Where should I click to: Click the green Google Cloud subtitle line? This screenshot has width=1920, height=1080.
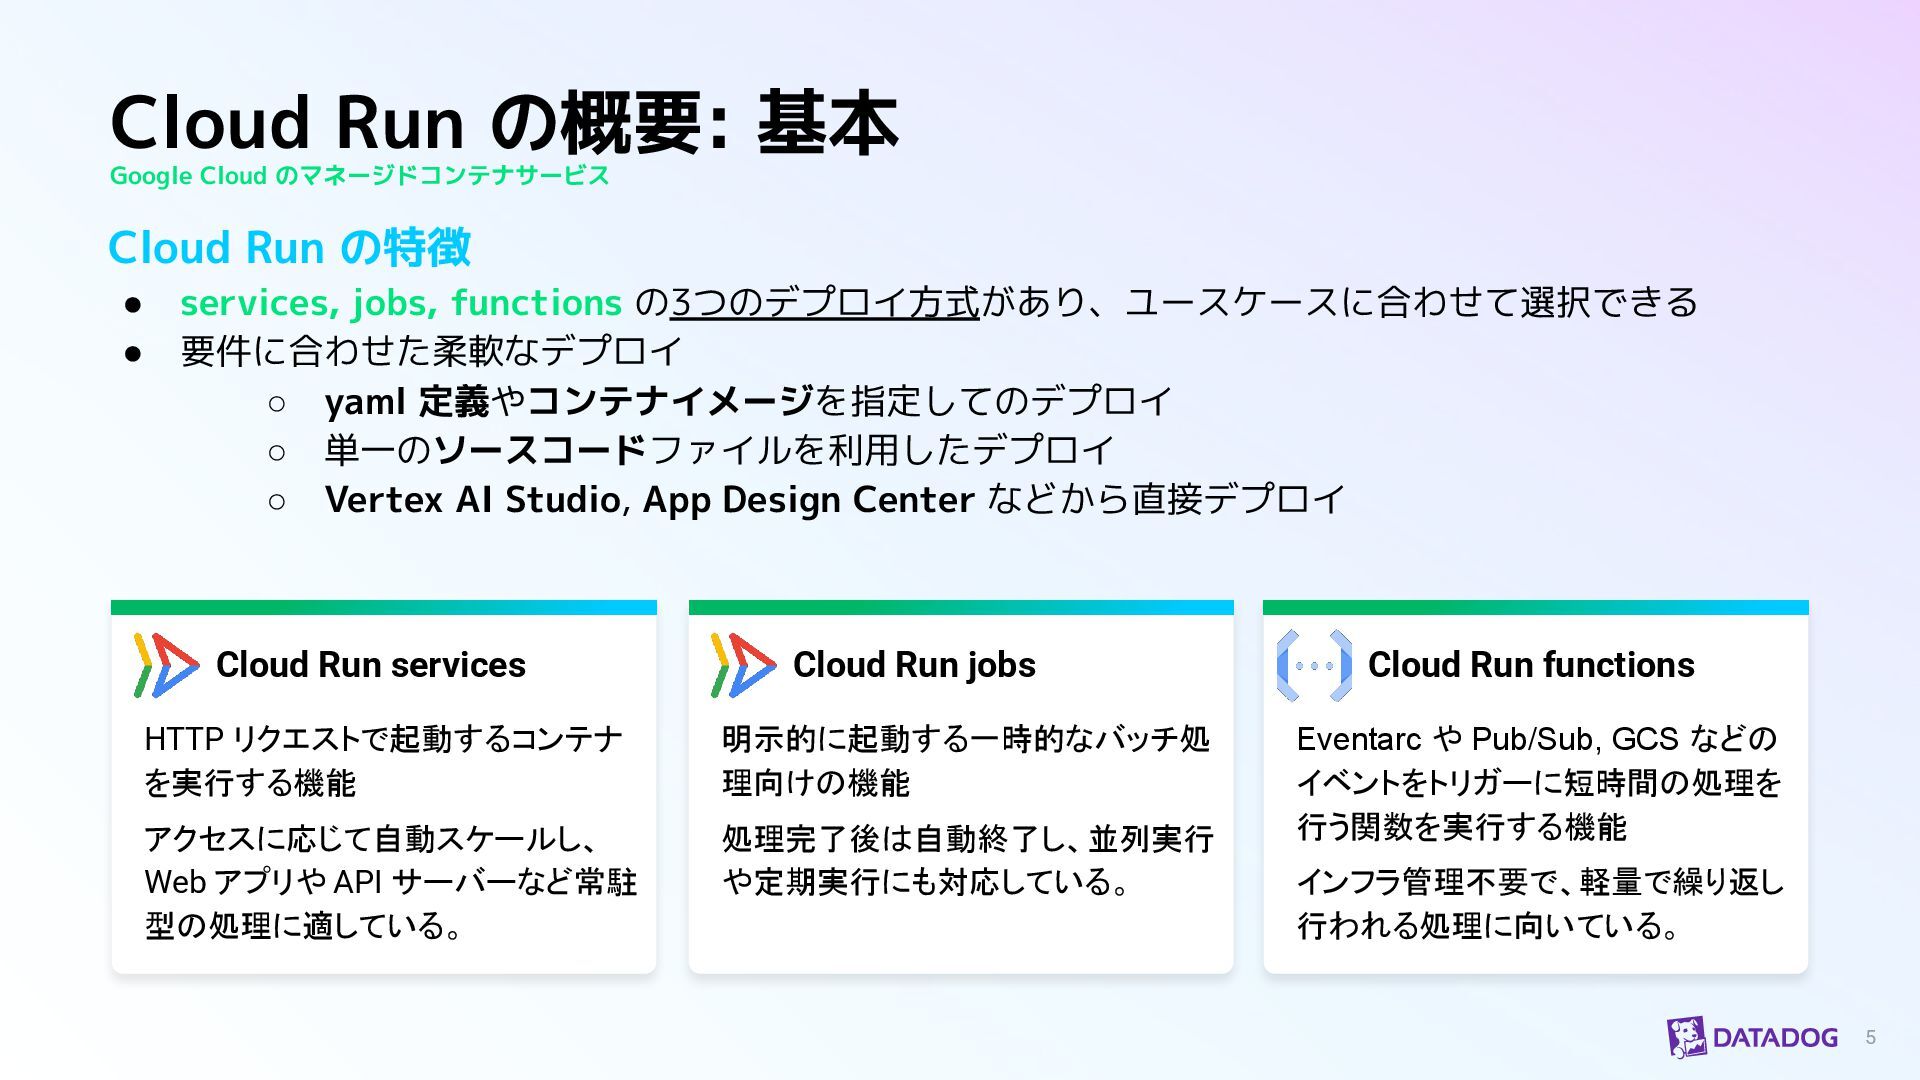tap(359, 176)
